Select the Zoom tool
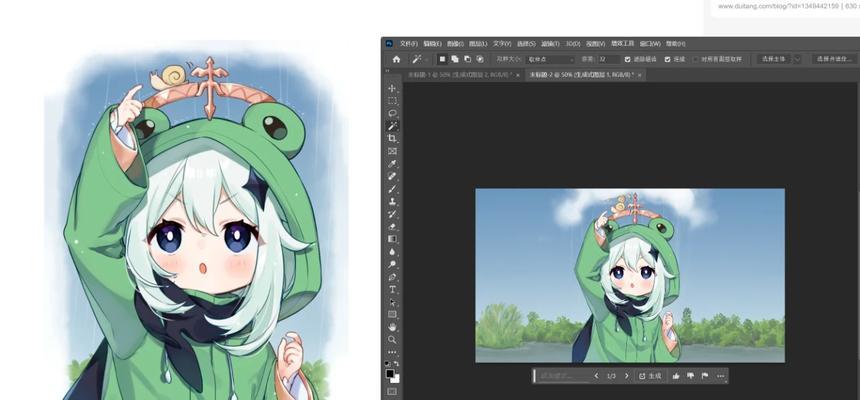The width and height of the screenshot is (860, 400). 392,340
